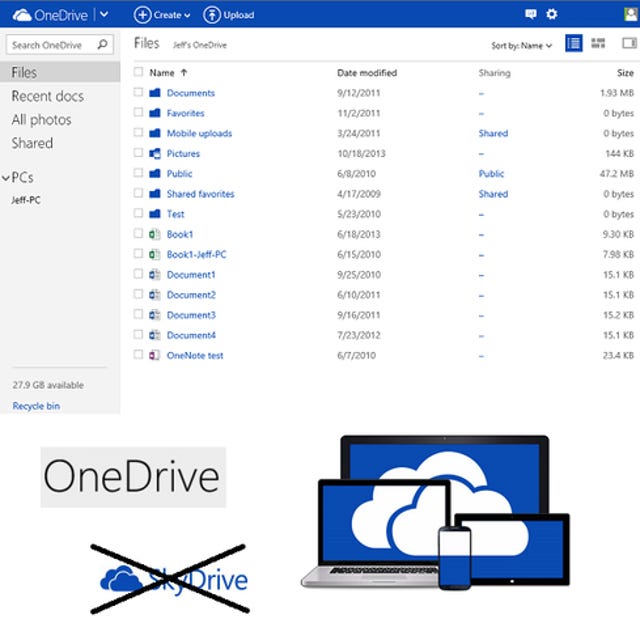Click the Book1 Excel file icon

point(154,234)
